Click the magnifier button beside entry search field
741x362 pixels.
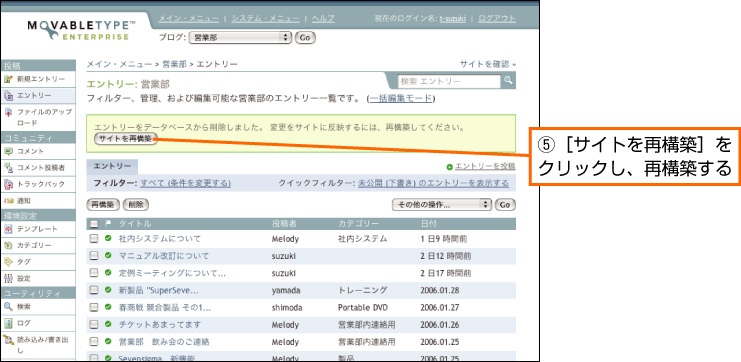click(x=508, y=81)
